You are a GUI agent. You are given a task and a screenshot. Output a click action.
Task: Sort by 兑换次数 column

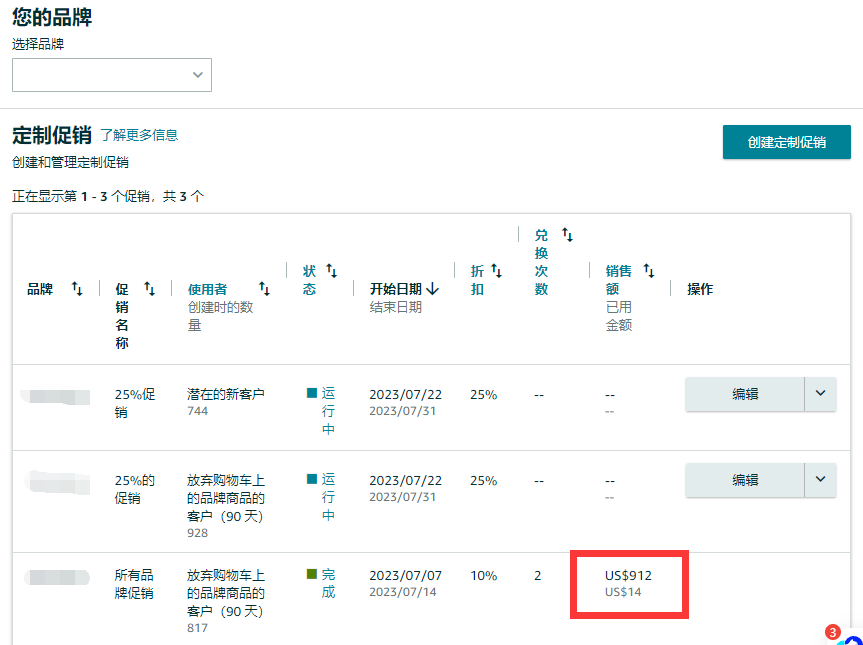point(567,234)
